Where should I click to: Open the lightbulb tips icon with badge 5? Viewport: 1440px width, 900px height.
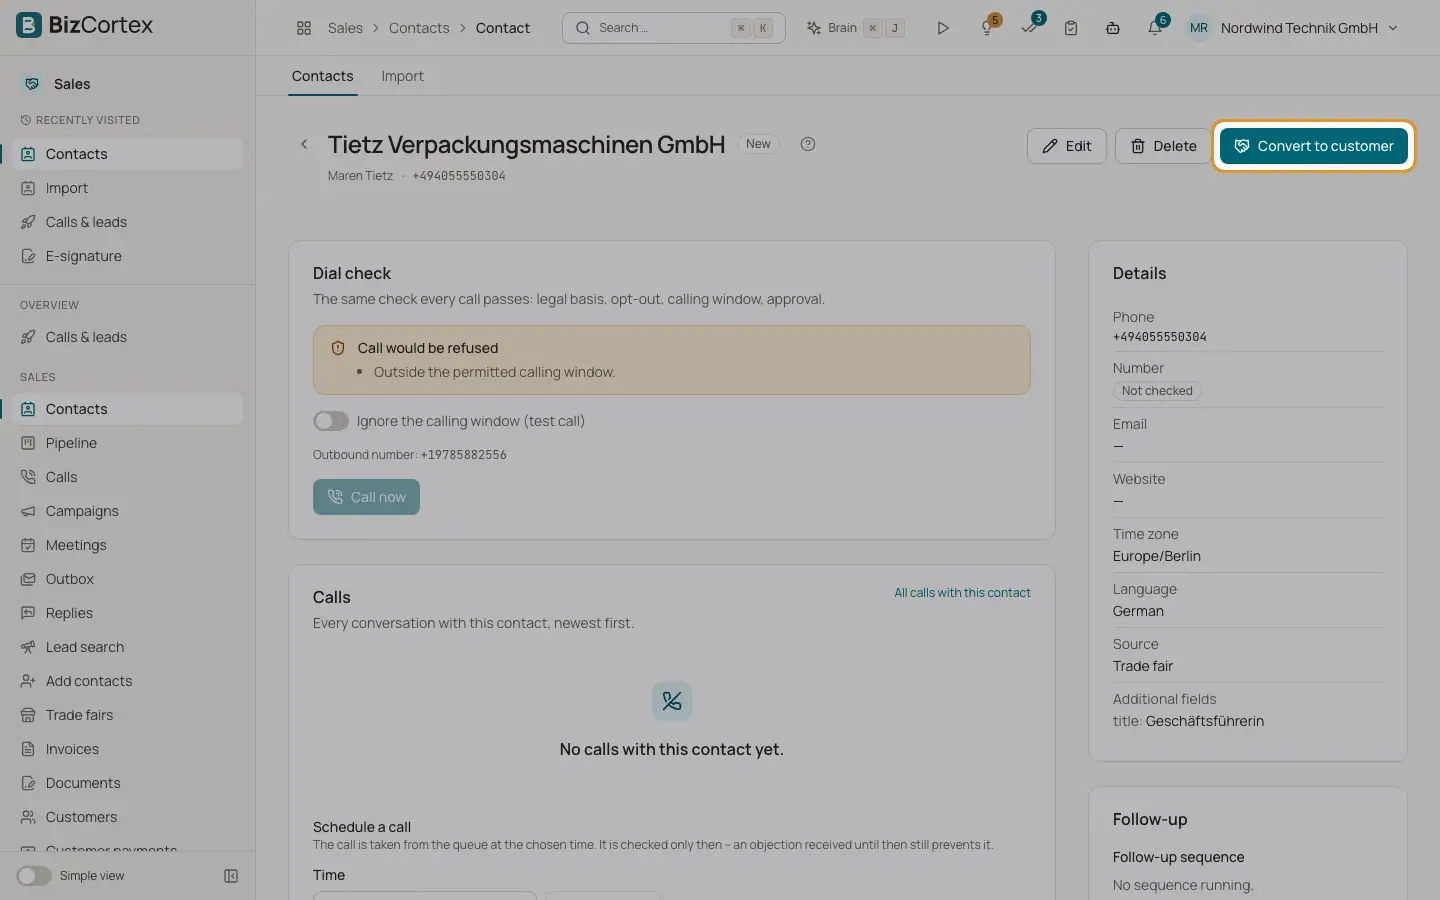[987, 28]
